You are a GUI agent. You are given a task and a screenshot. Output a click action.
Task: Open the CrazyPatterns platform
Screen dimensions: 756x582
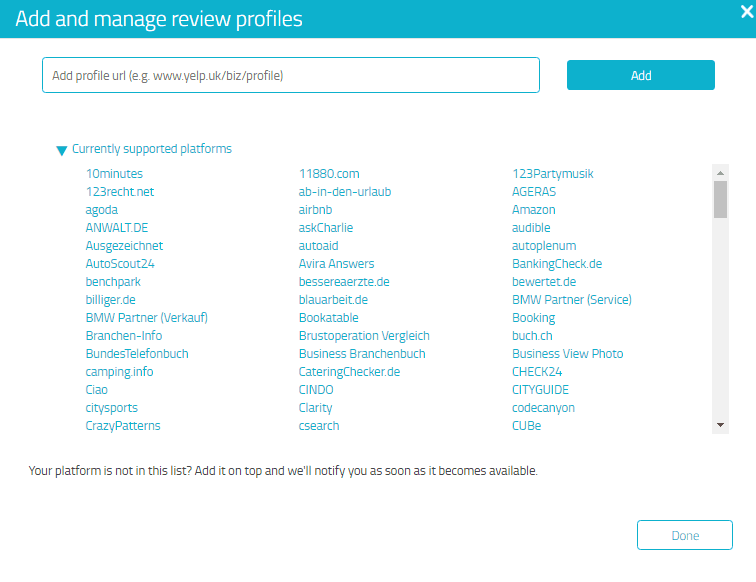pyautogui.click(x=123, y=426)
